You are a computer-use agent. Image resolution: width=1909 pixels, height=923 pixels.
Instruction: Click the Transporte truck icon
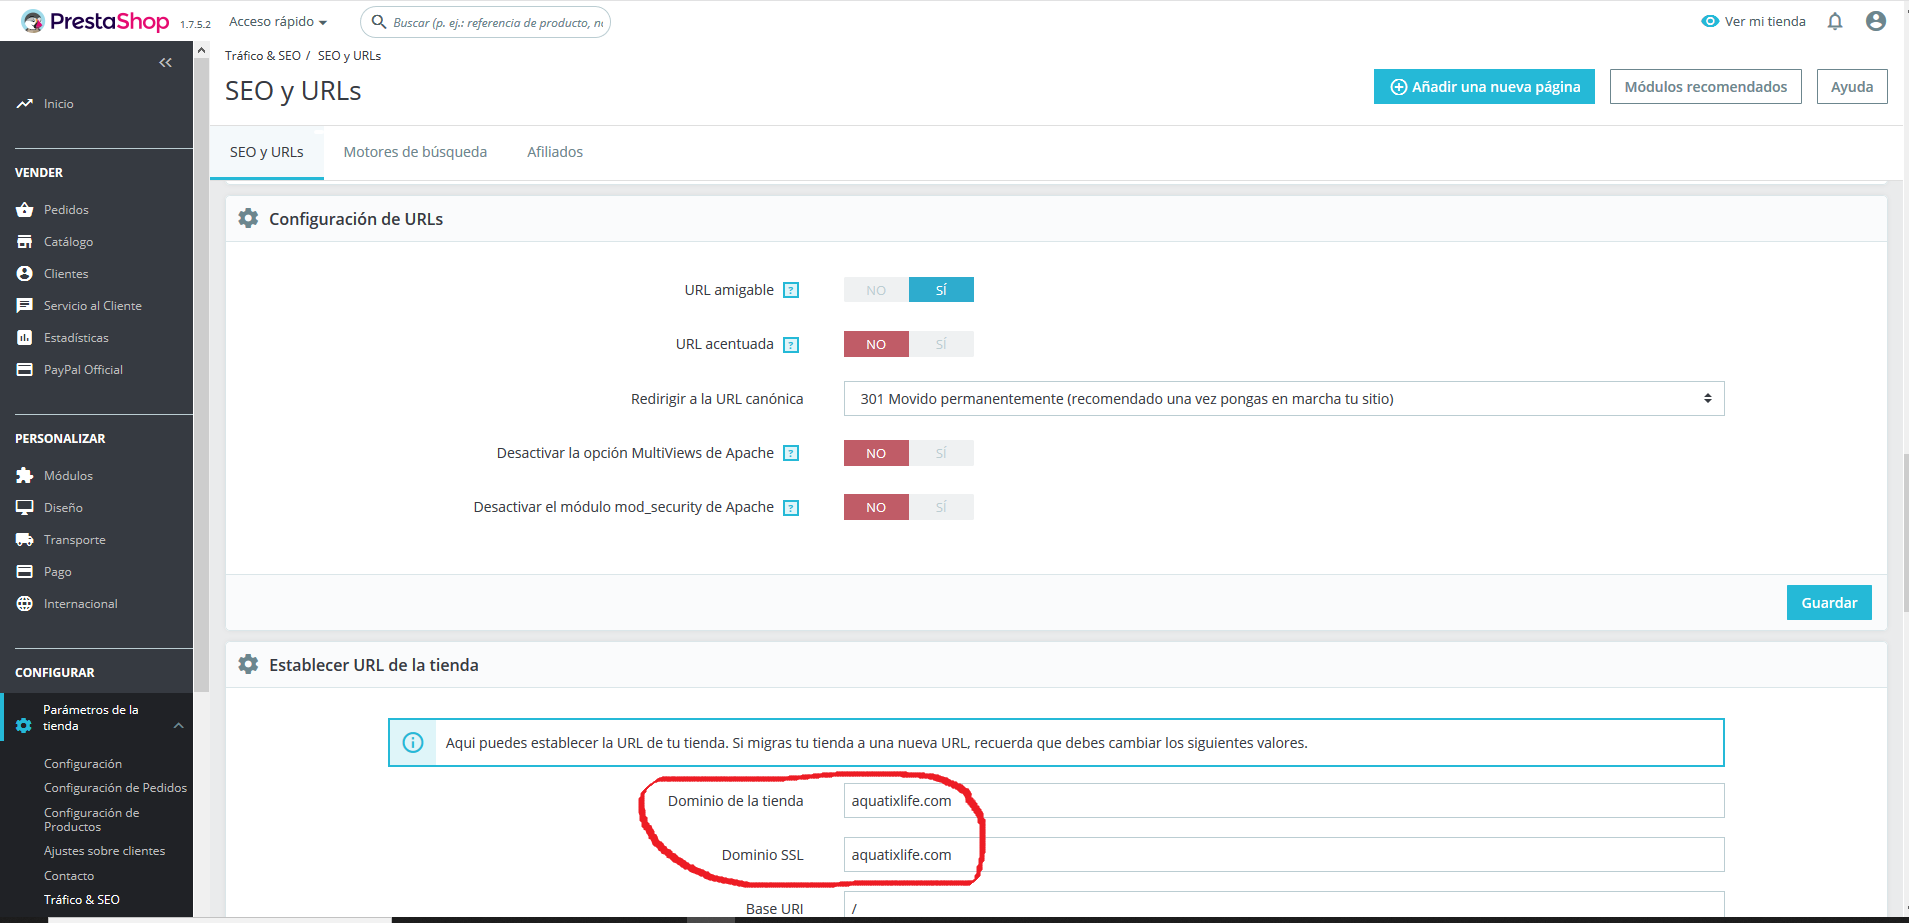(x=25, y=539)
